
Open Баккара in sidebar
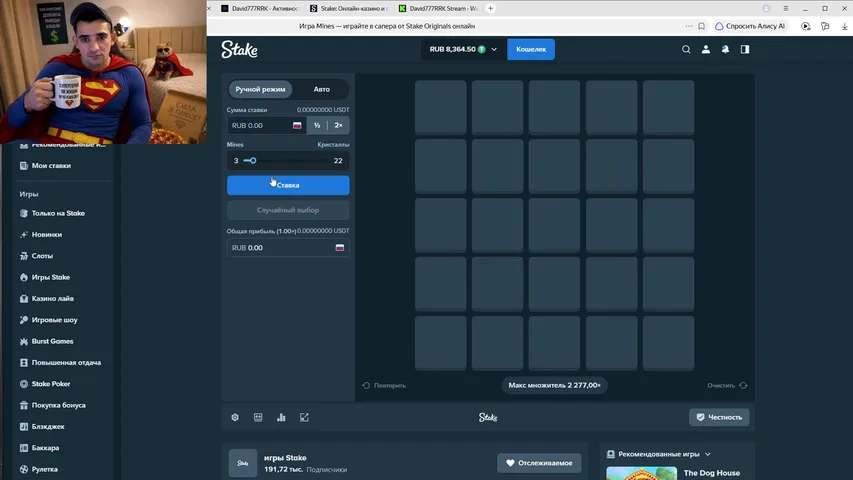[45, 448]
